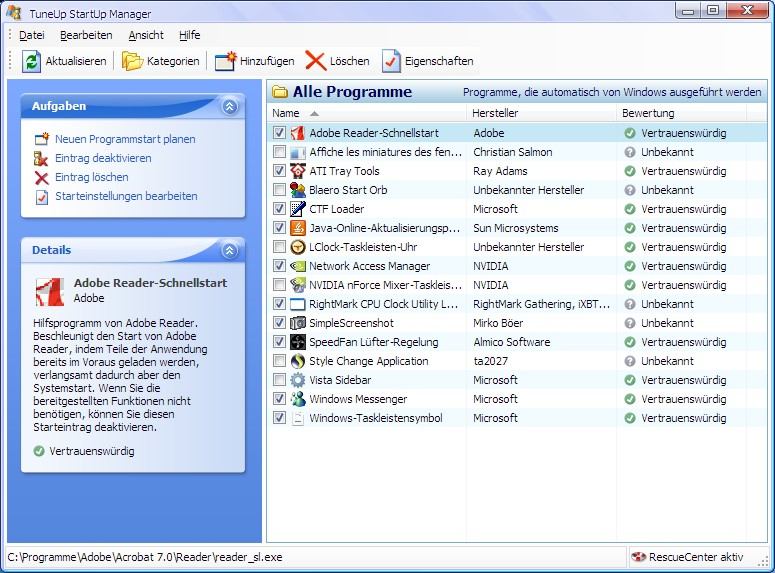The width and height of the screenshot is (775, 573).
Task: Click the Almico Software manufacturer cell
Action: tap(512, 342)
